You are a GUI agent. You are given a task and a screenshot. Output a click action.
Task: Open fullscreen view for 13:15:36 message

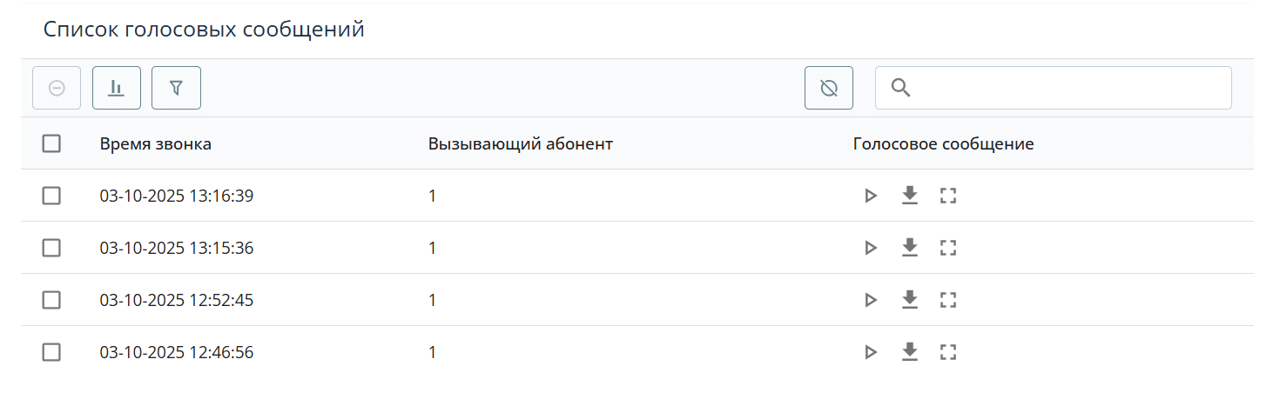pyautogui.click(x=949, y=248)
